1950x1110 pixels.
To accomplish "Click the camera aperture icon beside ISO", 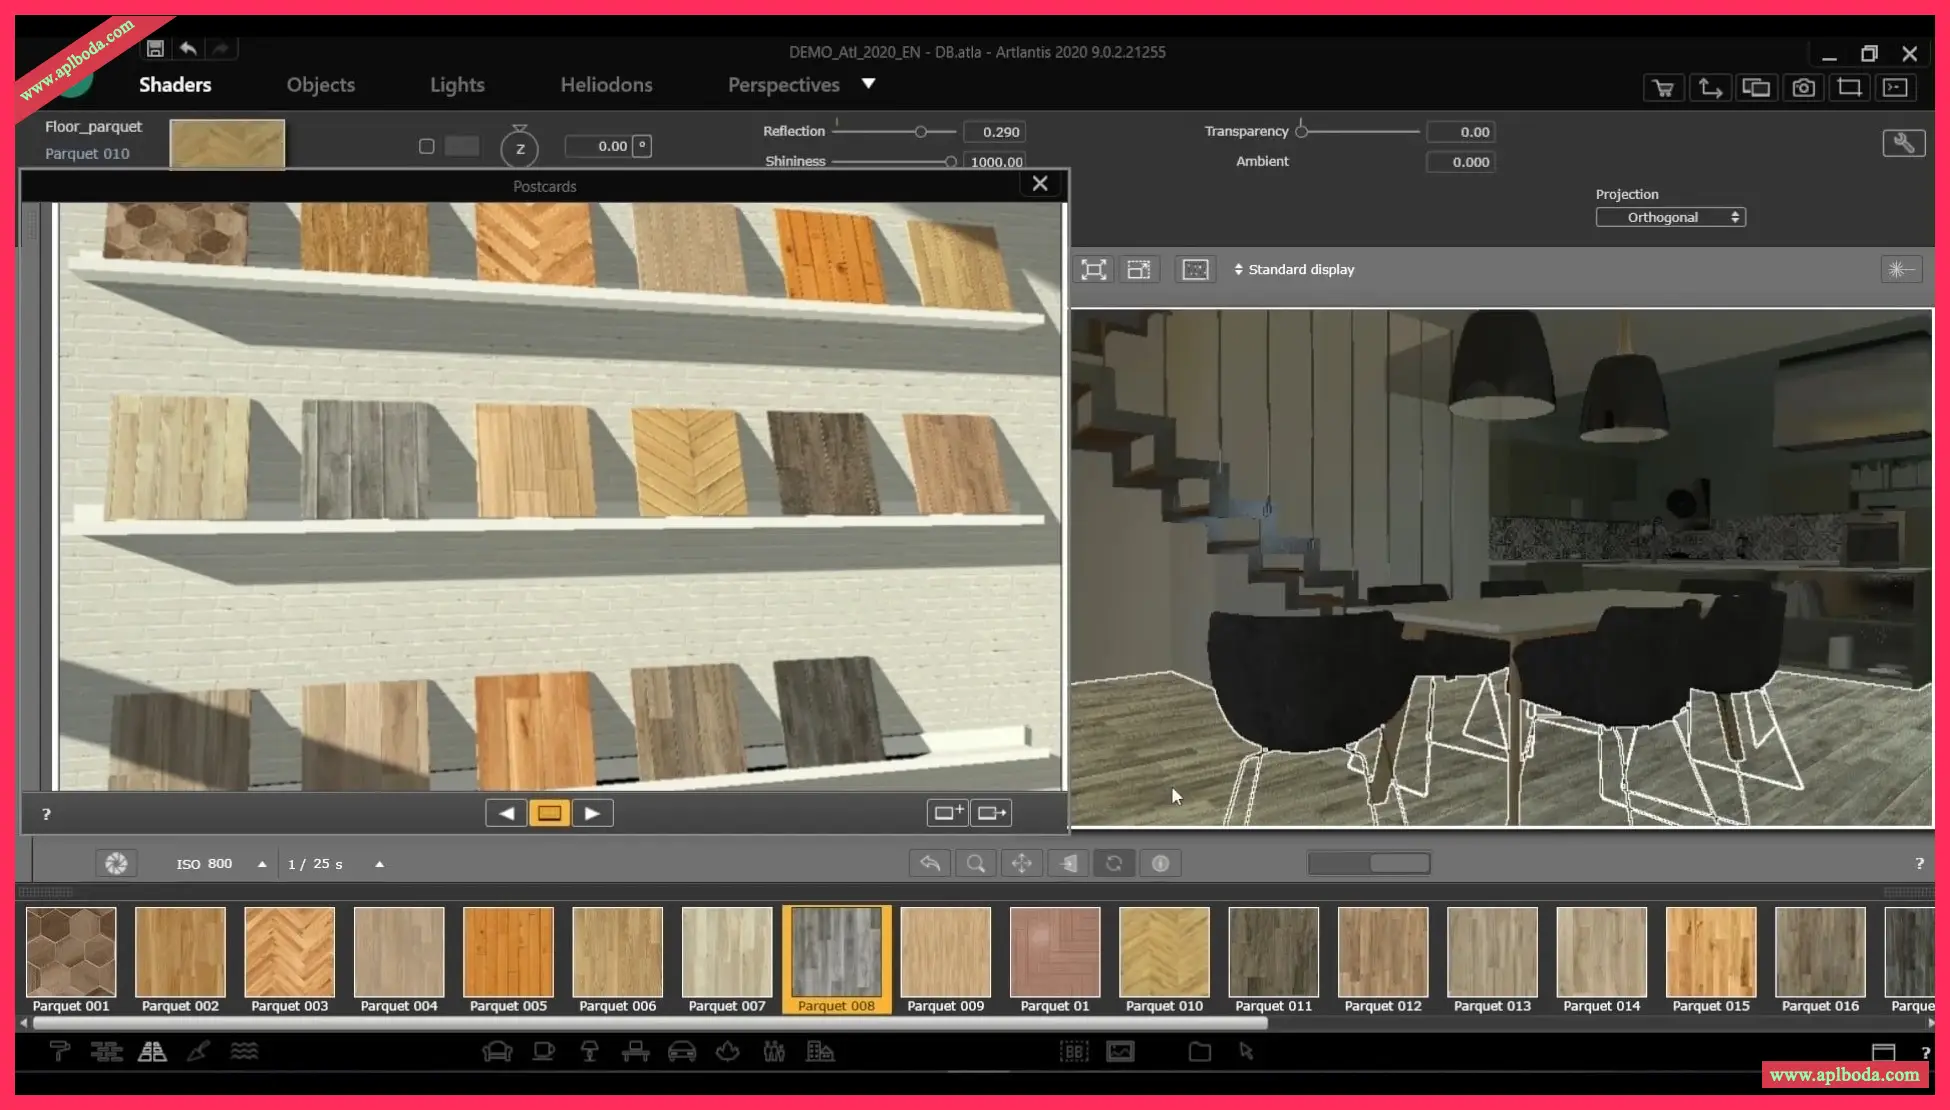I will (x=116, y=863).
